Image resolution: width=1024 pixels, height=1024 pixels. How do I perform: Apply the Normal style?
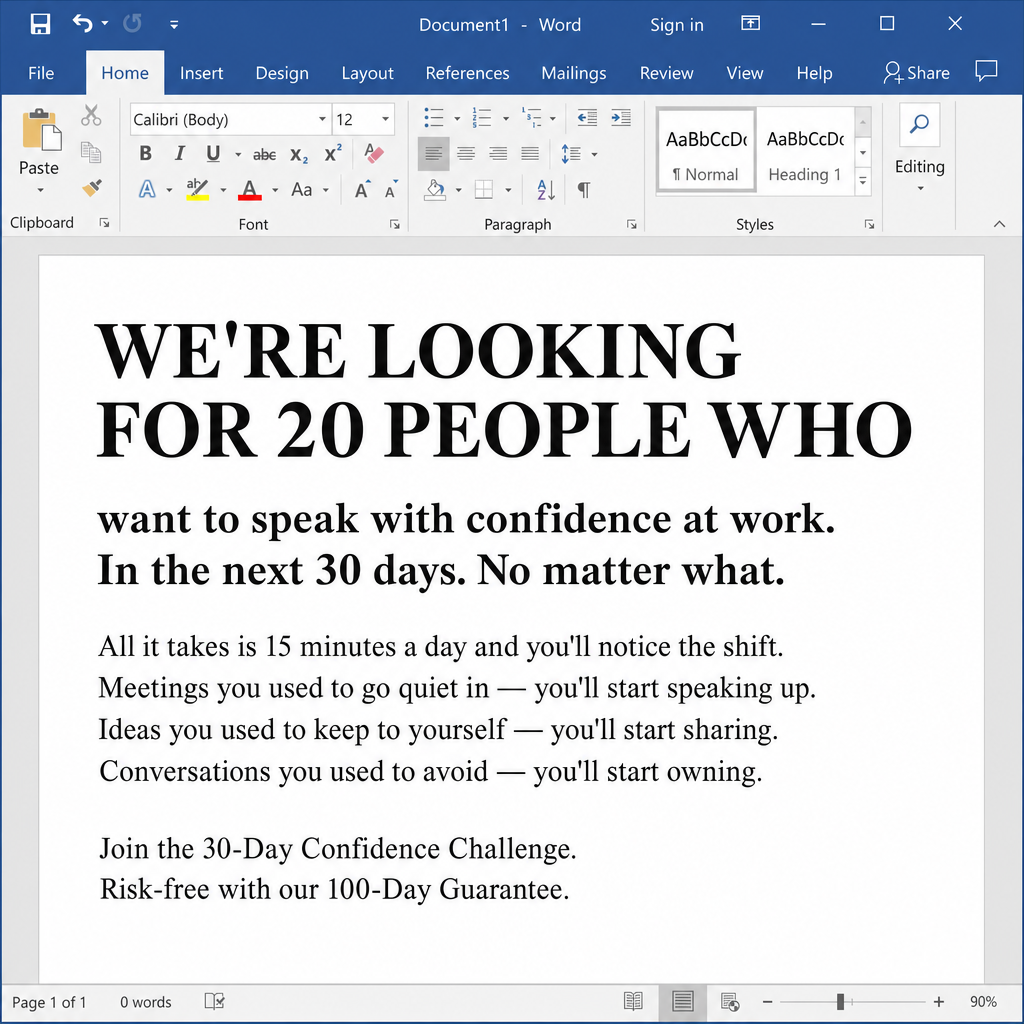(706, 151)
